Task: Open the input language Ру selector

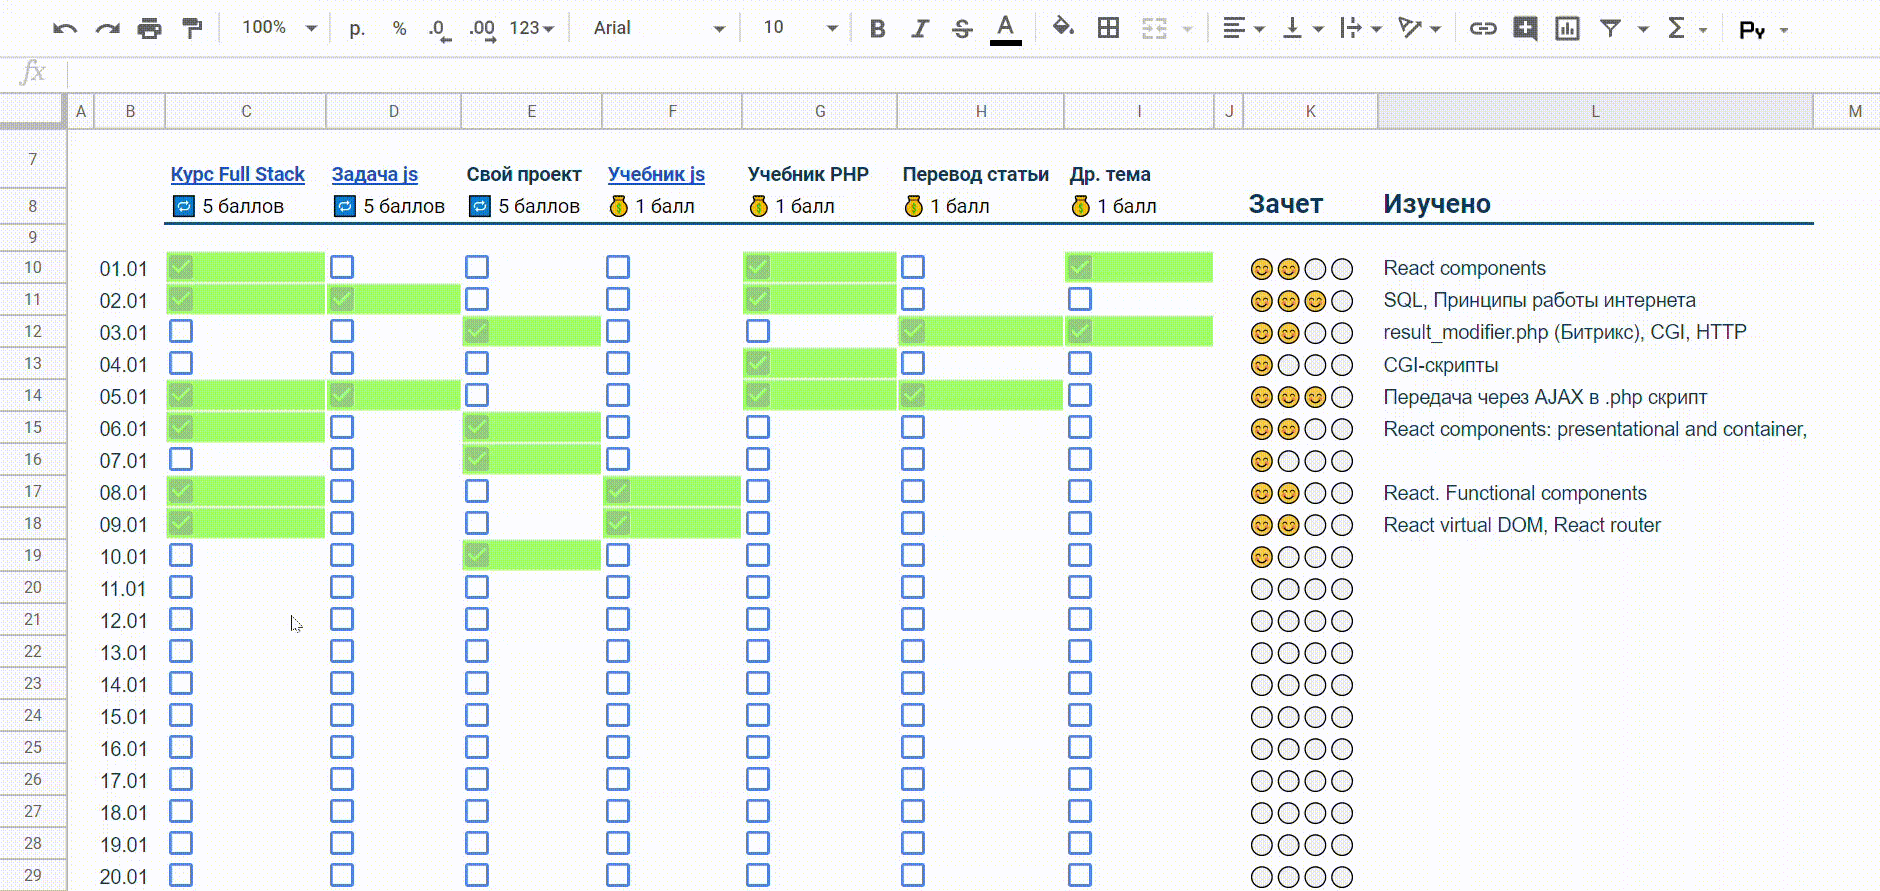Action: click(1763, 30)
